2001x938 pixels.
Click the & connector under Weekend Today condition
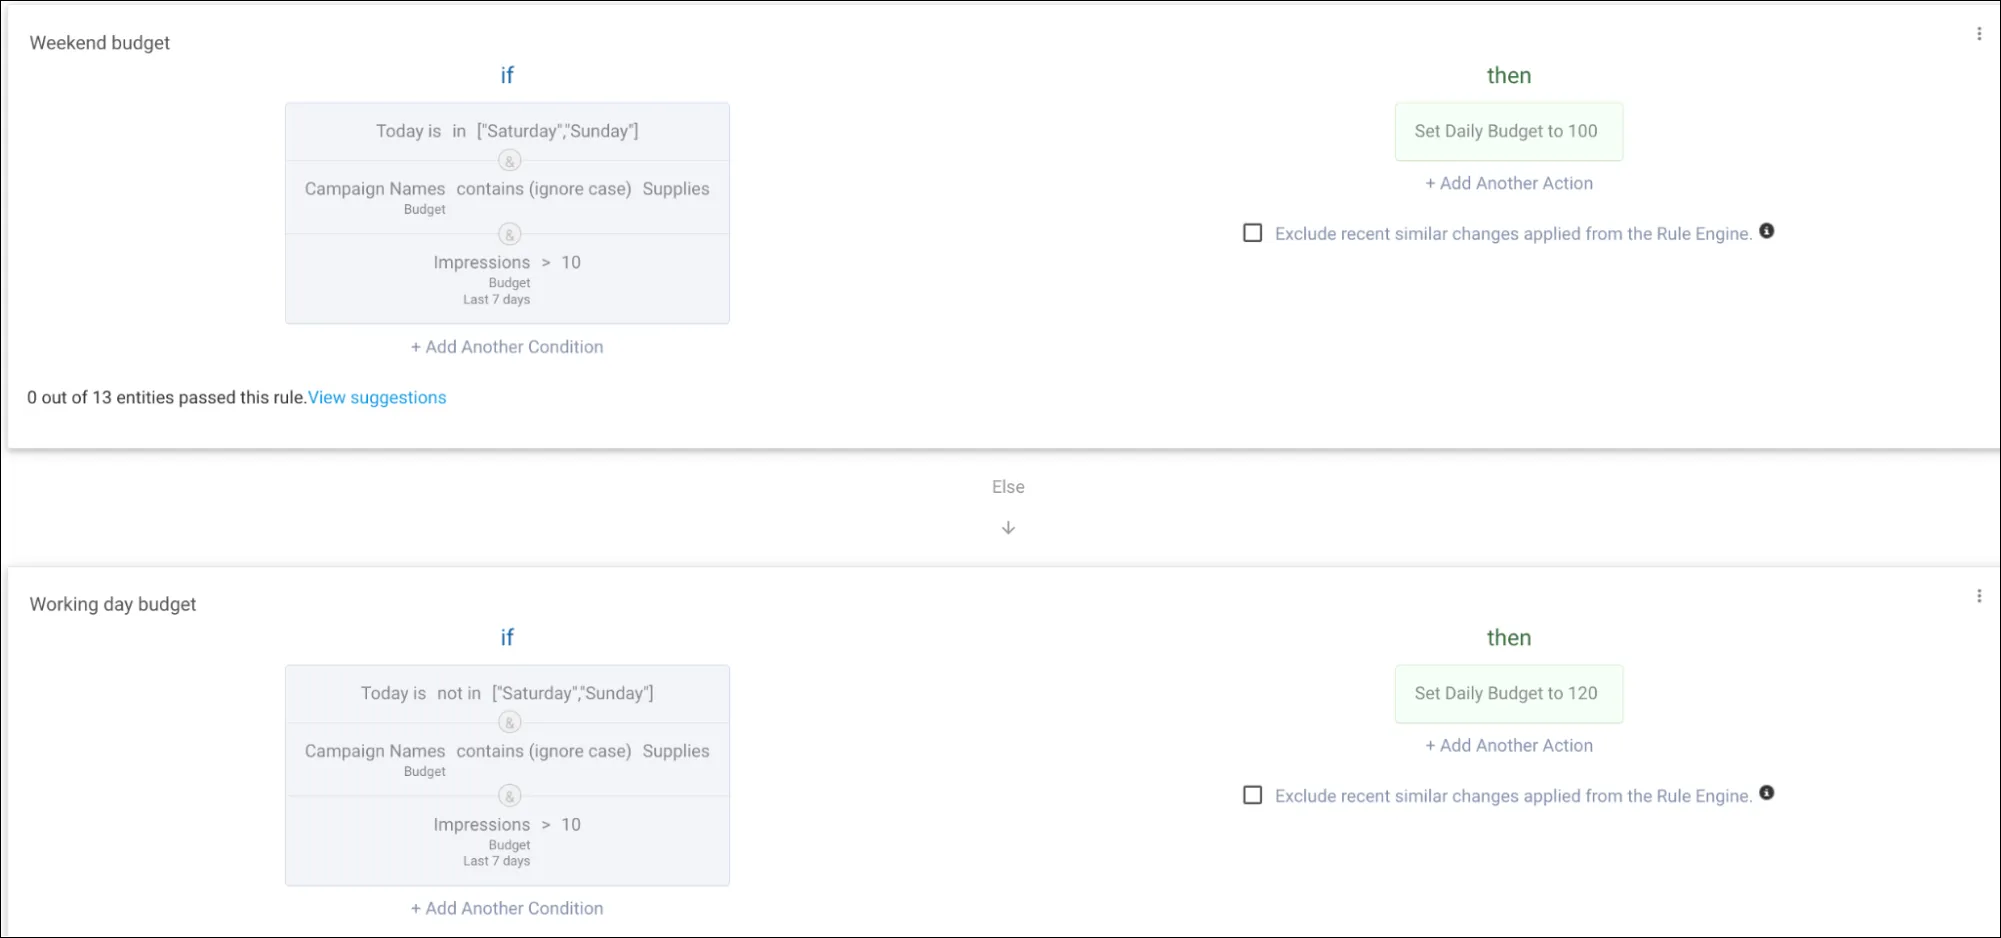tap(509, 160)
